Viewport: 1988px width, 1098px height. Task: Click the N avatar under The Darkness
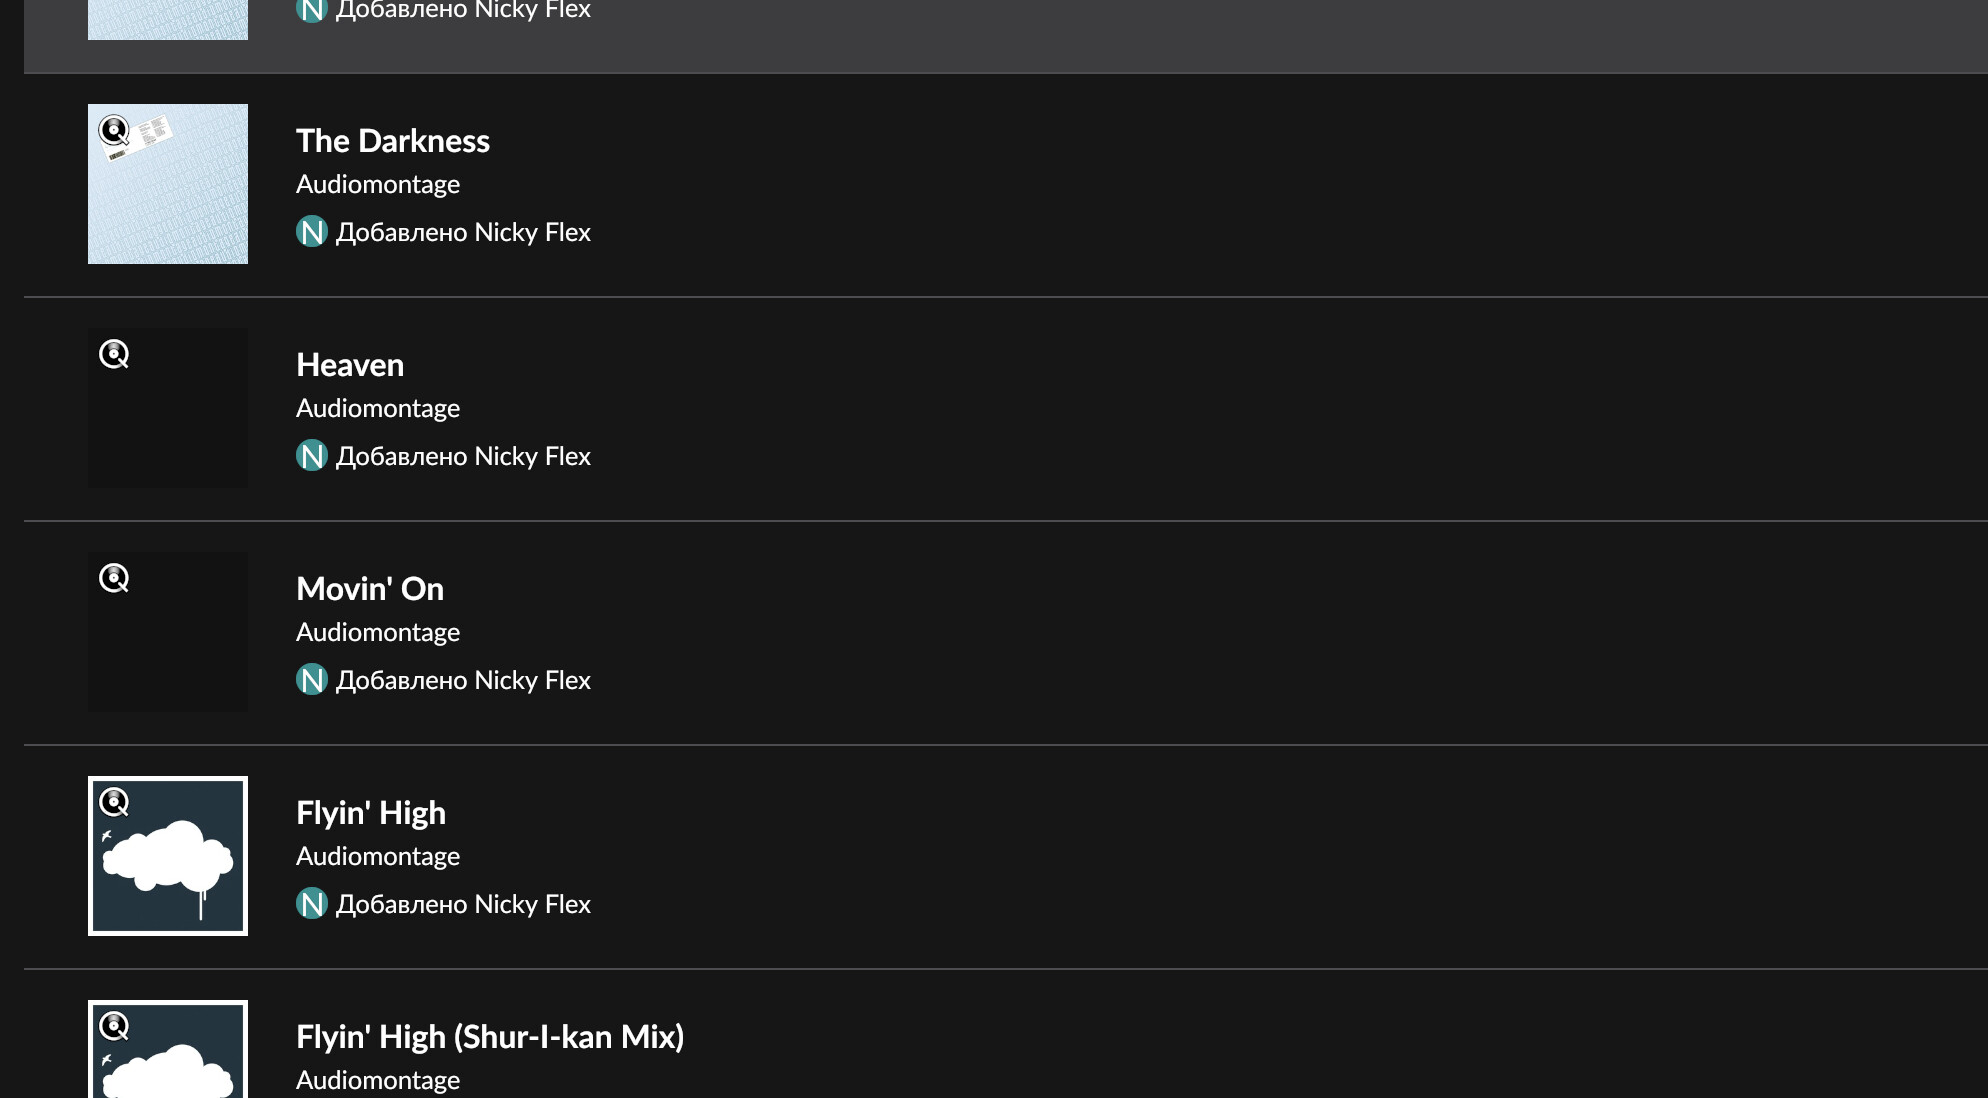[312, 232]
